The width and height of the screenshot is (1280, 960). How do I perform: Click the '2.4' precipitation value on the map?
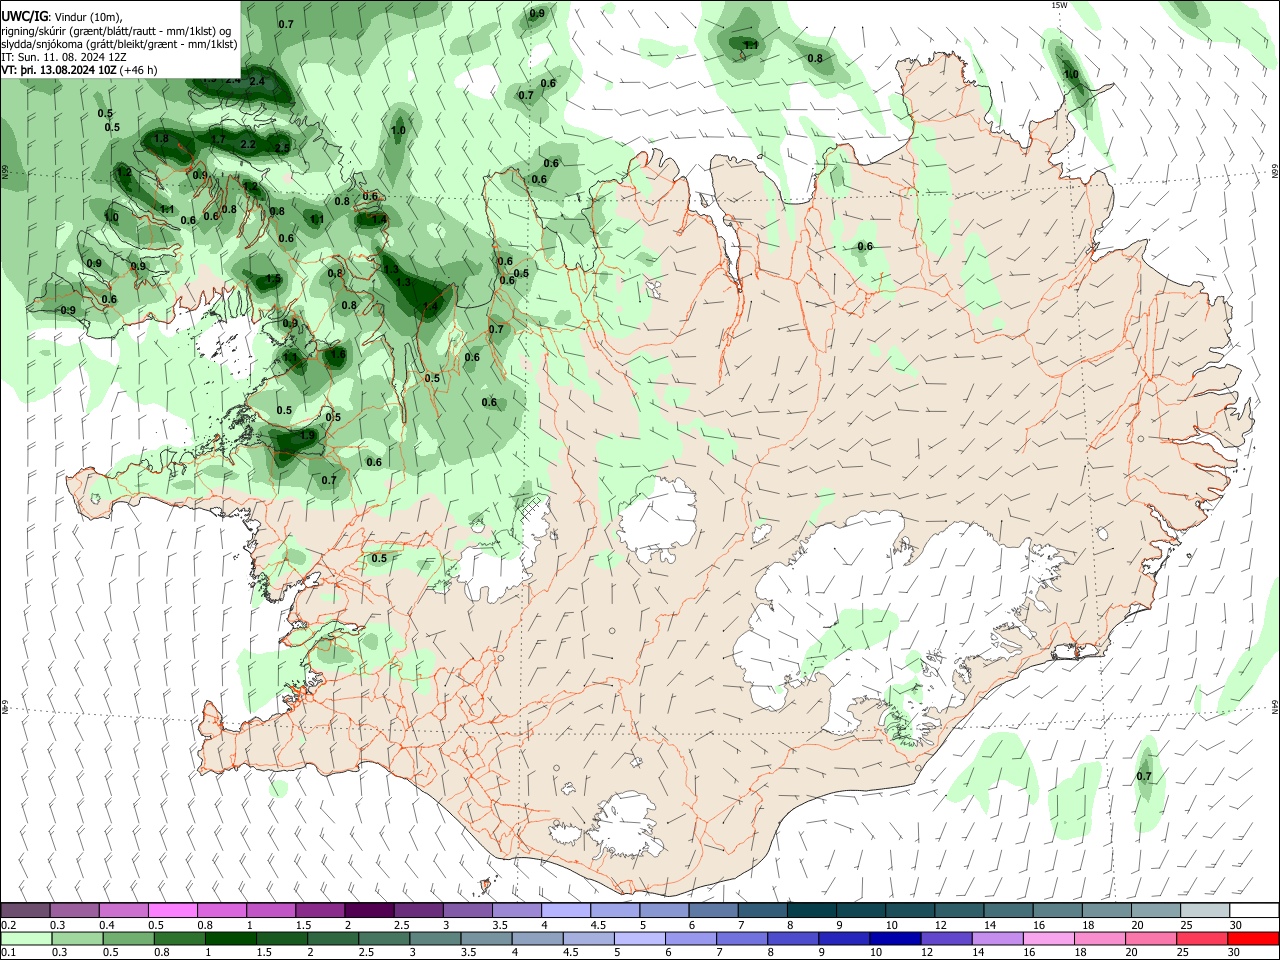[x=257, y=82]
